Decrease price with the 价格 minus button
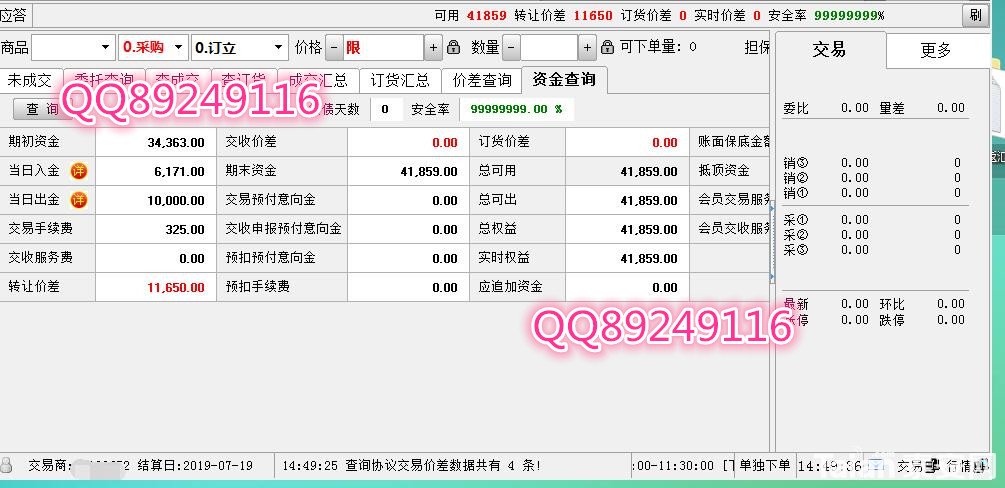Screen dimensions: 1005x488 (x=334, y=47)
